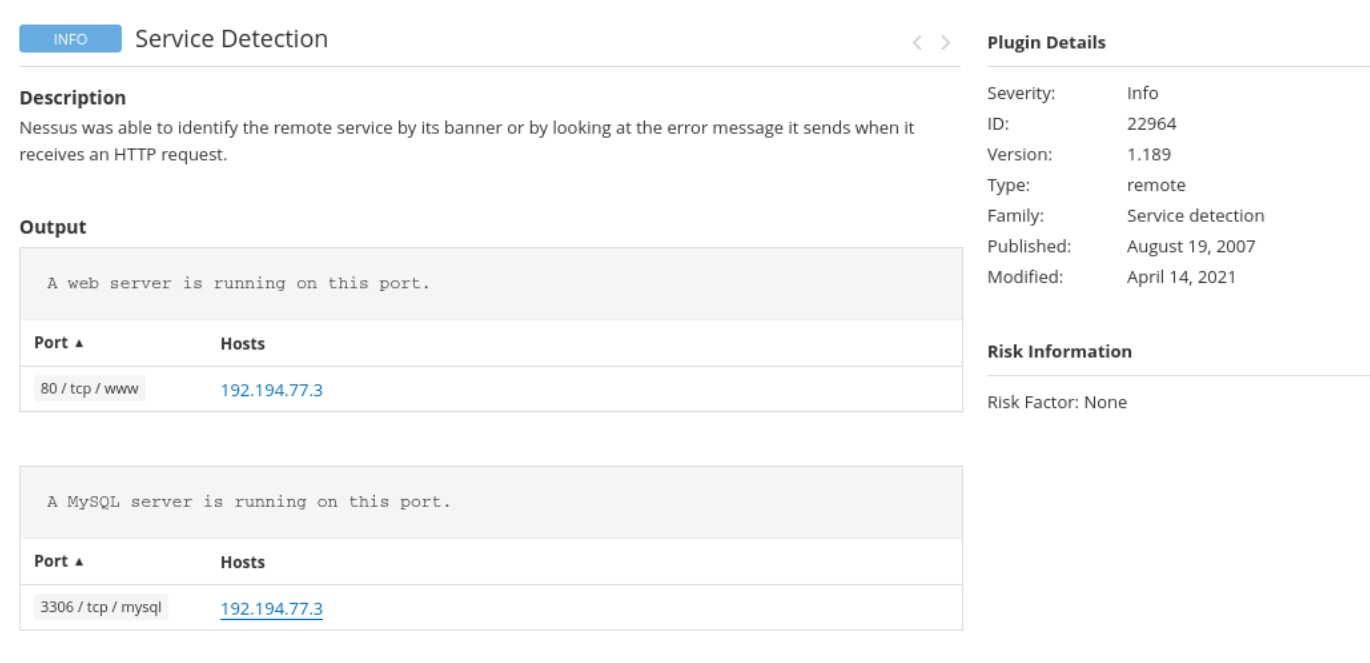Go to previous plugin using left chevron
This screenshot has width=1370, height=663.
tap(916, 42)
